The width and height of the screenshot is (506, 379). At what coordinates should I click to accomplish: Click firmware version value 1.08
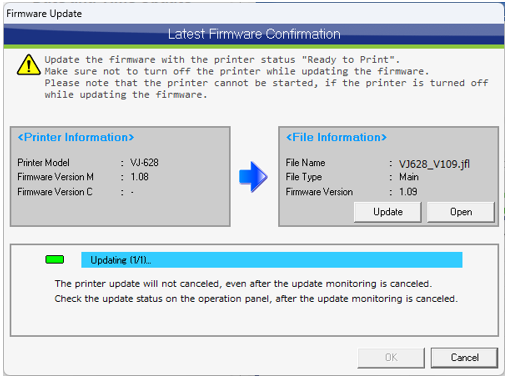pyautogui.click(x=139, y=177)
